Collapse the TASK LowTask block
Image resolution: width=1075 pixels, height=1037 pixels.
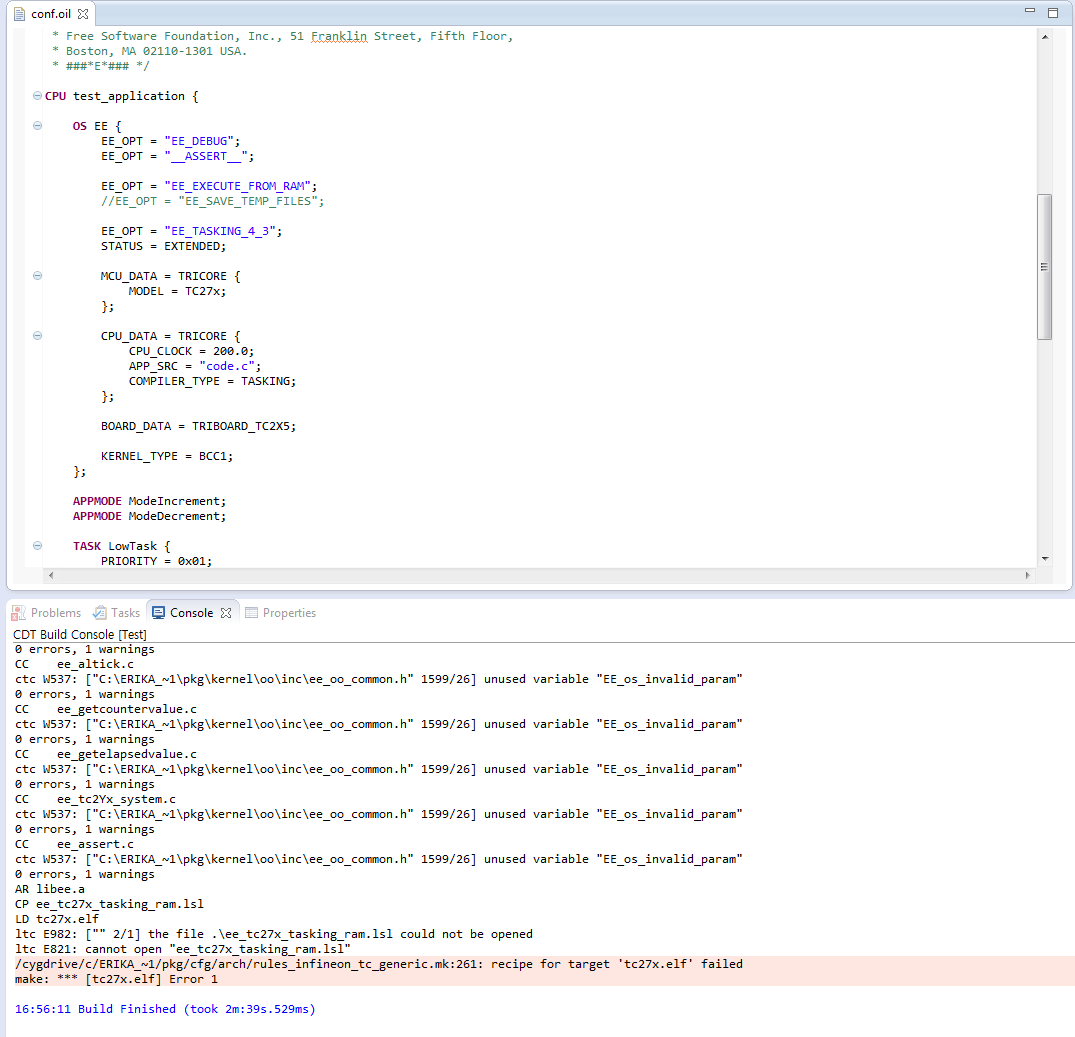[38, 546]
